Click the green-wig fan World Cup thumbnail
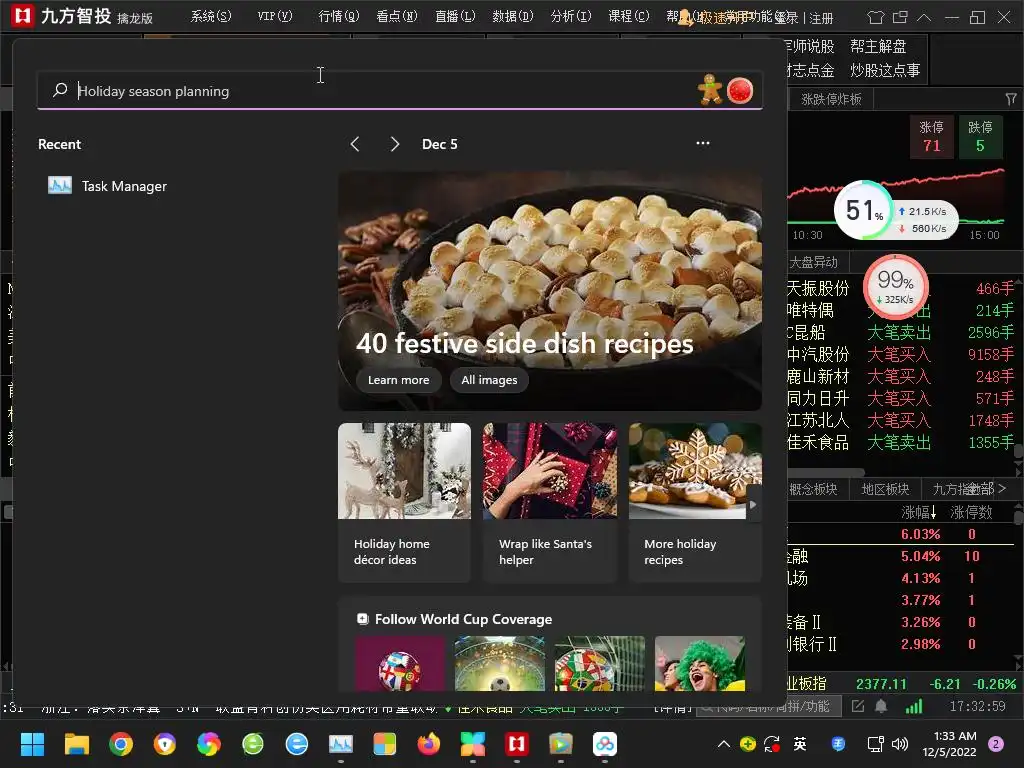1024x768 pixels. (699, 664)
